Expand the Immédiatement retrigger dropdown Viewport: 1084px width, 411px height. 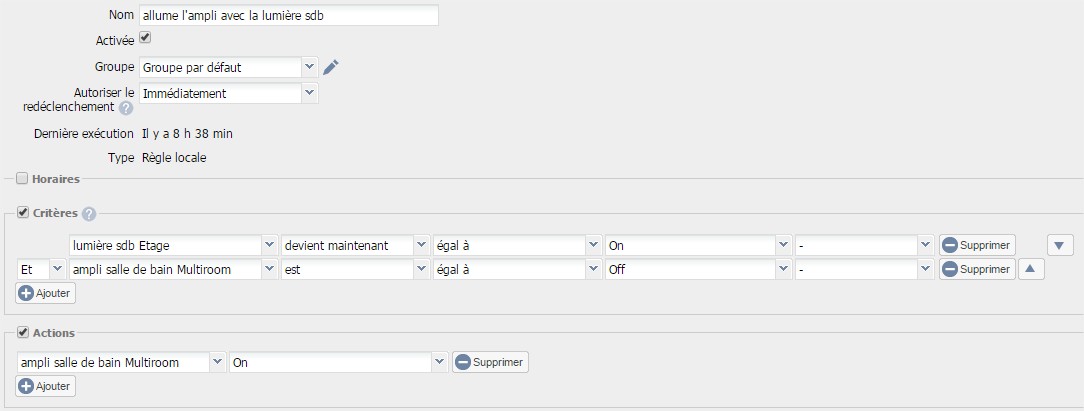(229, 93)
